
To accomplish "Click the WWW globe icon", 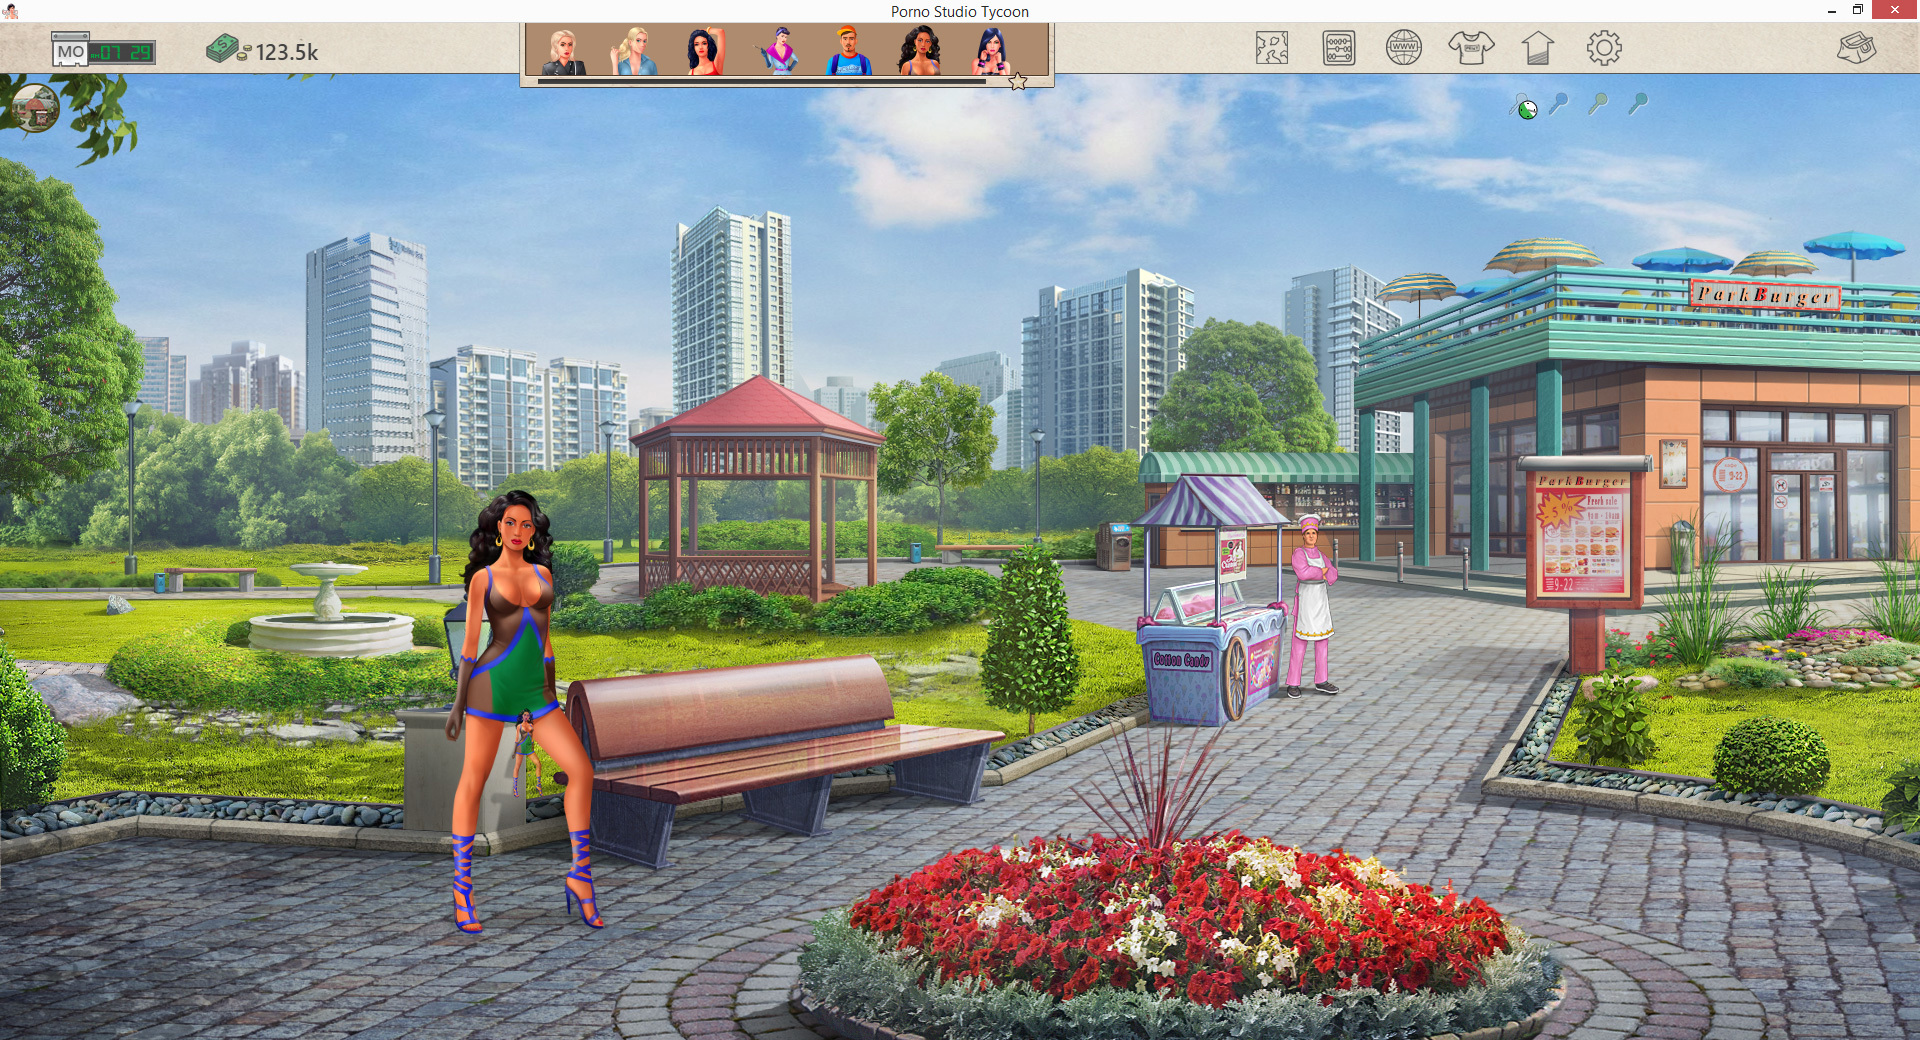I will point(1404,48).
